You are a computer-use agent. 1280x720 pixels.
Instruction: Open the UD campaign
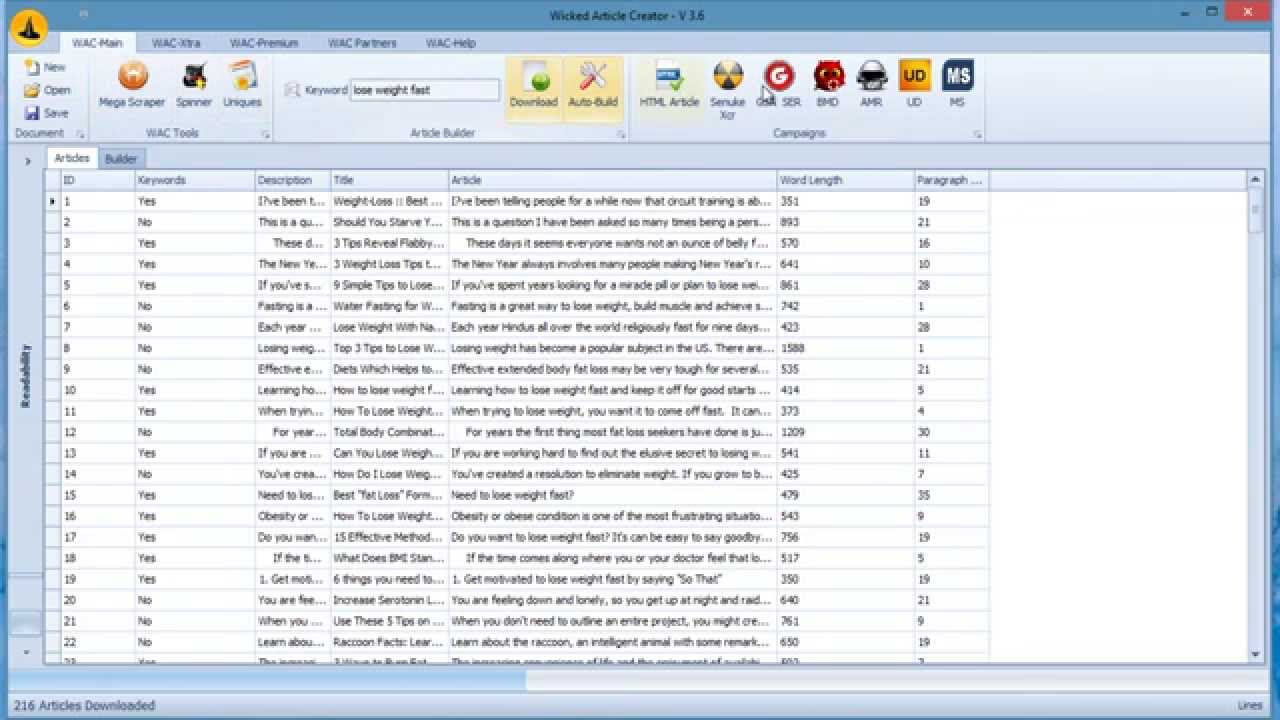914,85
